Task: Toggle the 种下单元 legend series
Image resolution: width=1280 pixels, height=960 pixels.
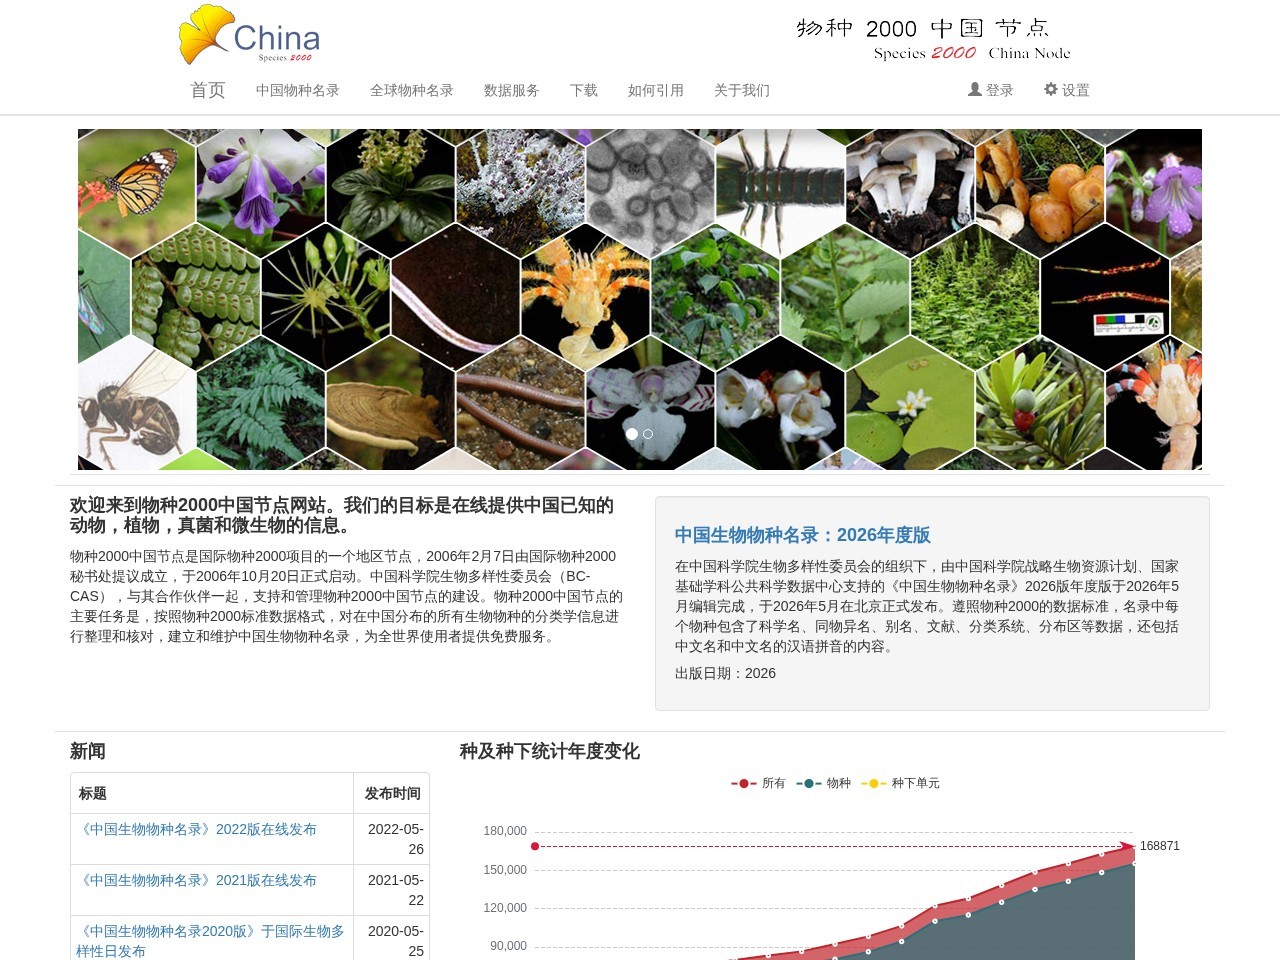Action: (900, 783)
